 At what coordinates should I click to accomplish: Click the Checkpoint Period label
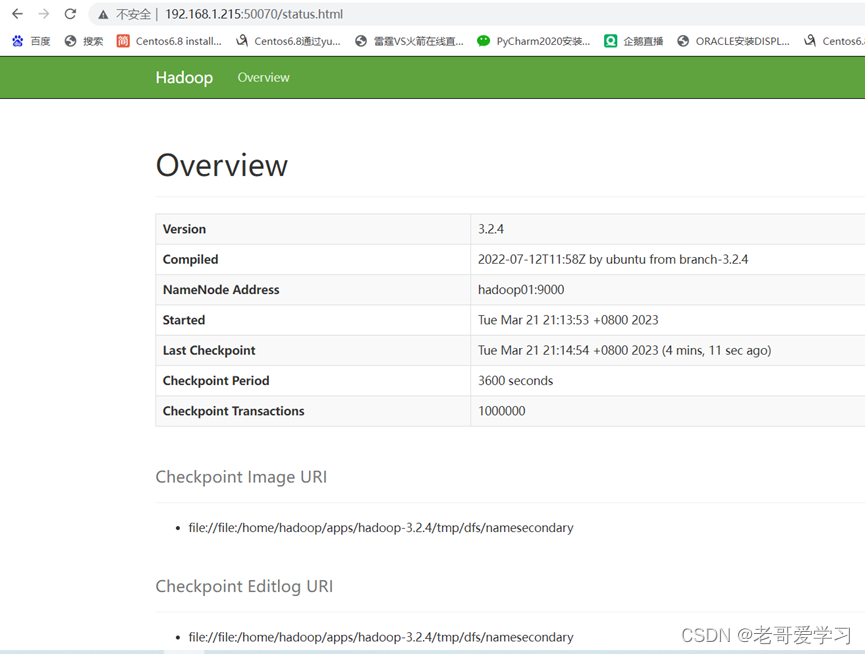click(x=216, y=380)
